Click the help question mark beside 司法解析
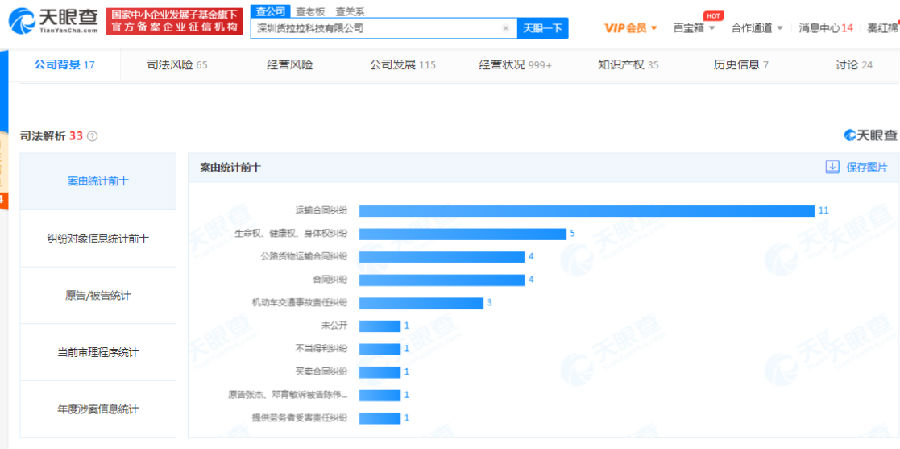The width and height of the screenshot is (900, 449). (92, 137)
